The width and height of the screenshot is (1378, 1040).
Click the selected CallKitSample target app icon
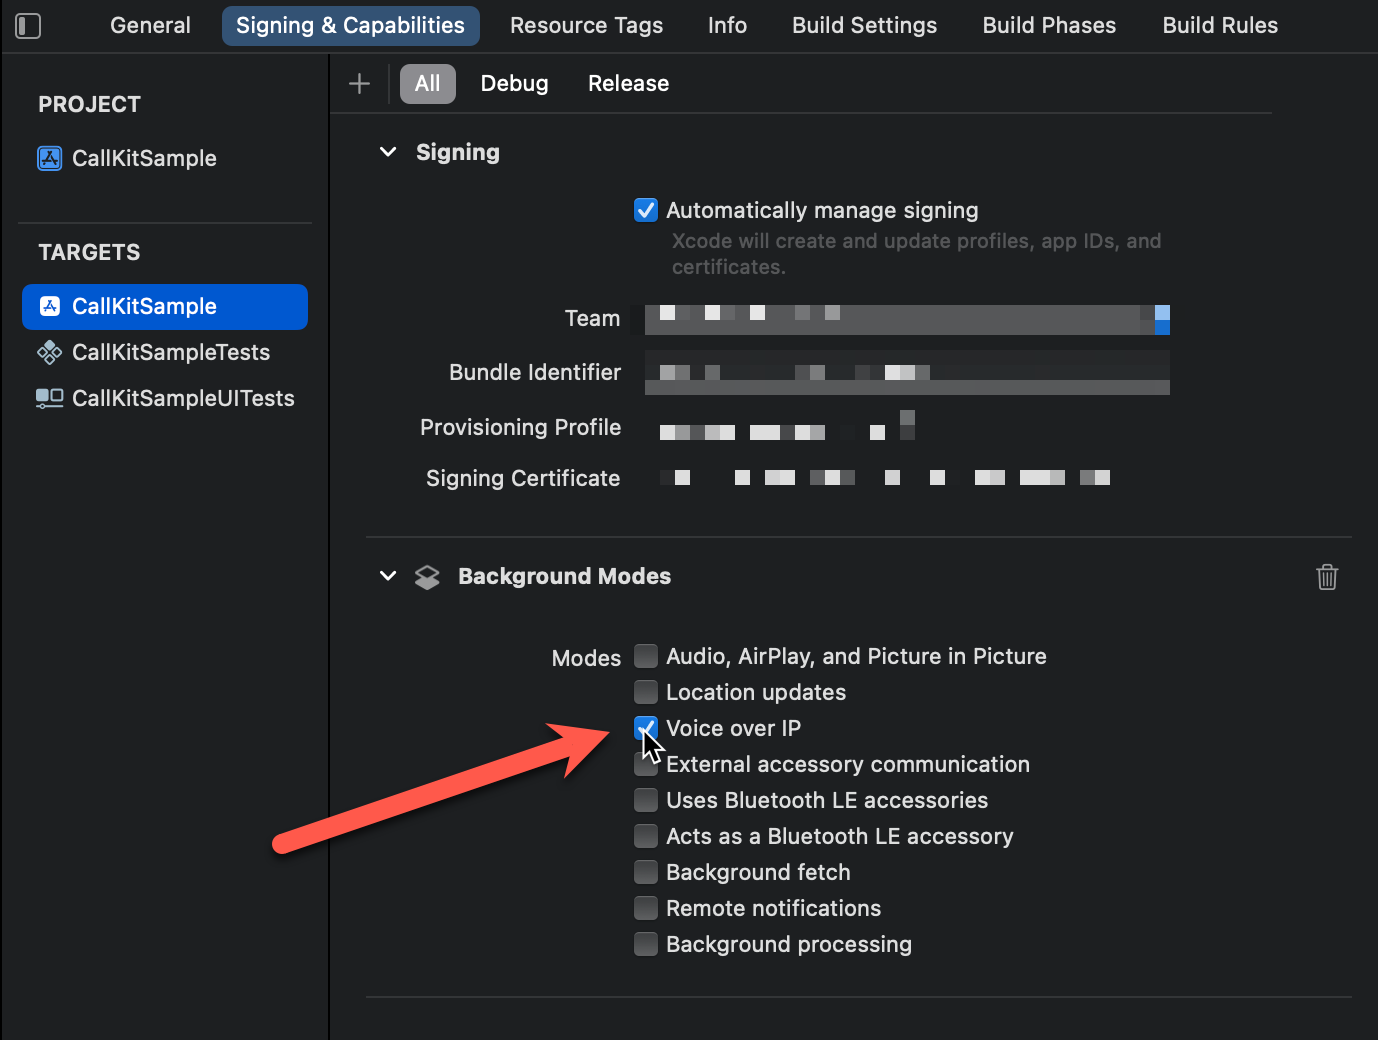pos(49,306)
